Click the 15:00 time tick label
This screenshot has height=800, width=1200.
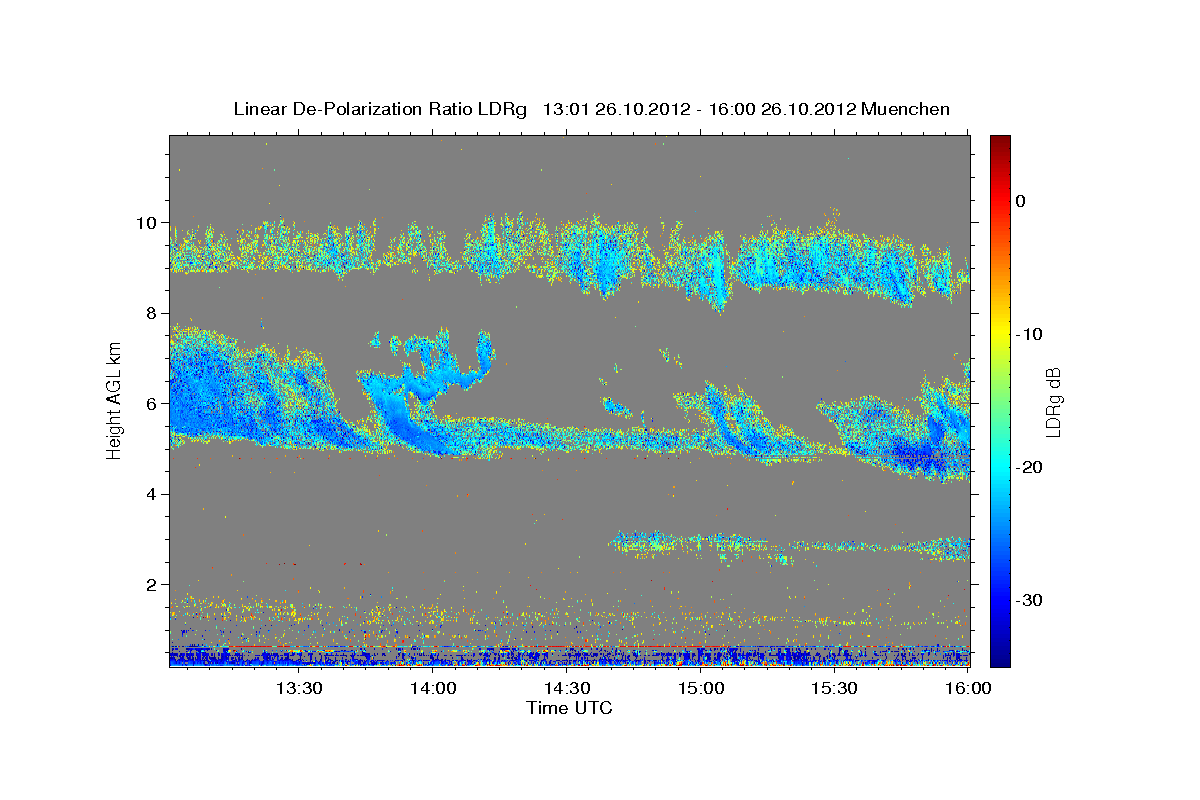pyautogui.click(x=701, y=688)
